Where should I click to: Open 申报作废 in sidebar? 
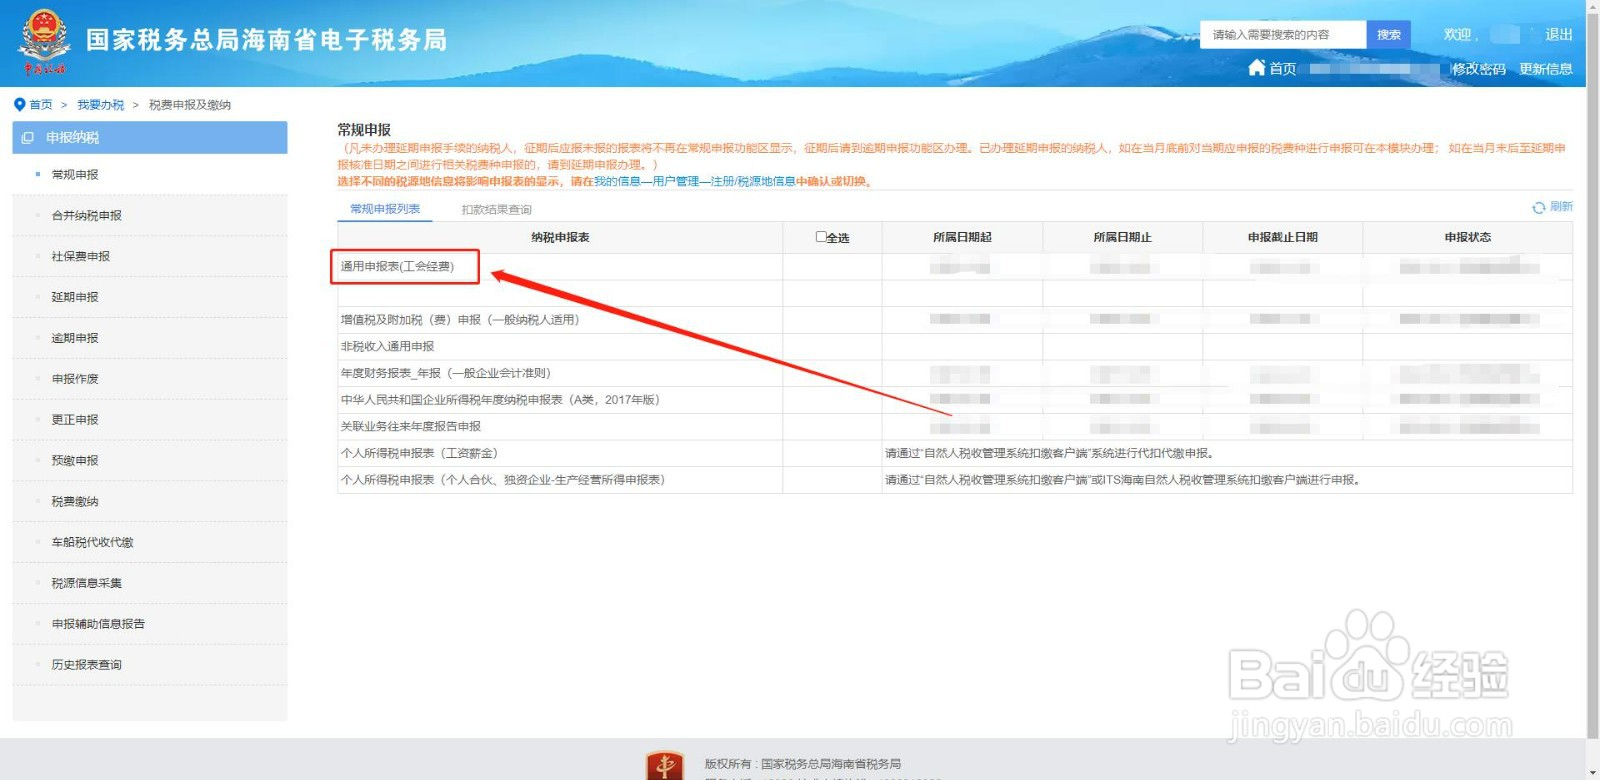150,379
